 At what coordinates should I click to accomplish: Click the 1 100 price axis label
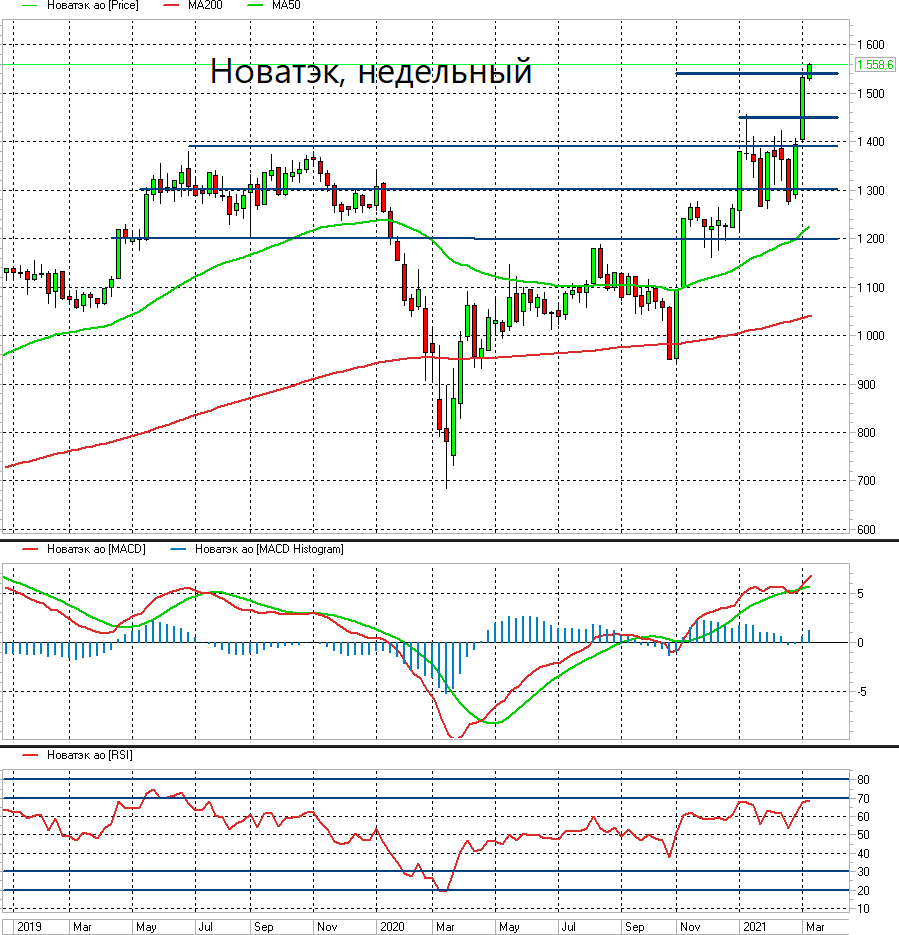tap(871, 287)
